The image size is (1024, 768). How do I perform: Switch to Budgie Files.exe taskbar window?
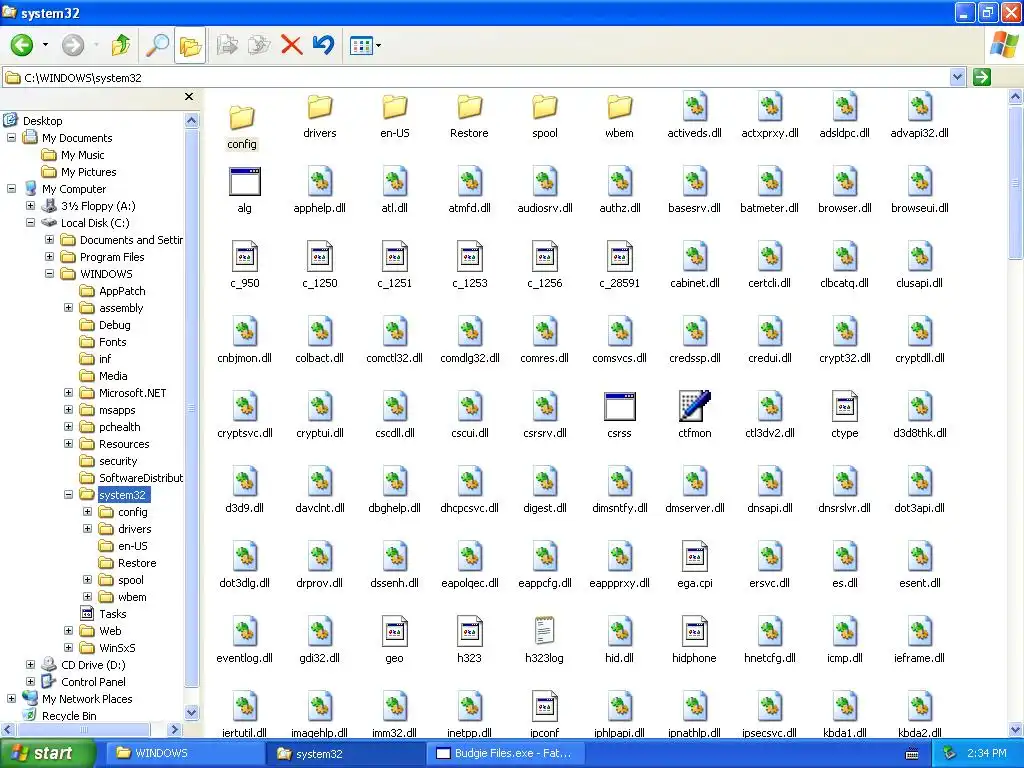click(x=507, y=754)
